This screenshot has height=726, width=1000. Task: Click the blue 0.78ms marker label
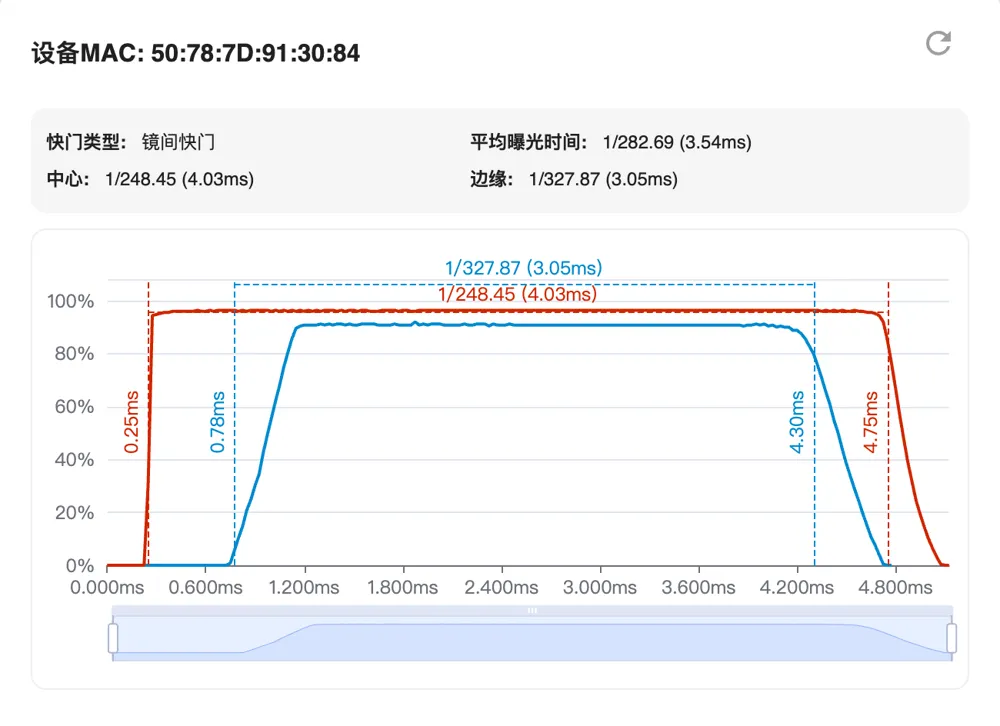(x=217, y=422)
